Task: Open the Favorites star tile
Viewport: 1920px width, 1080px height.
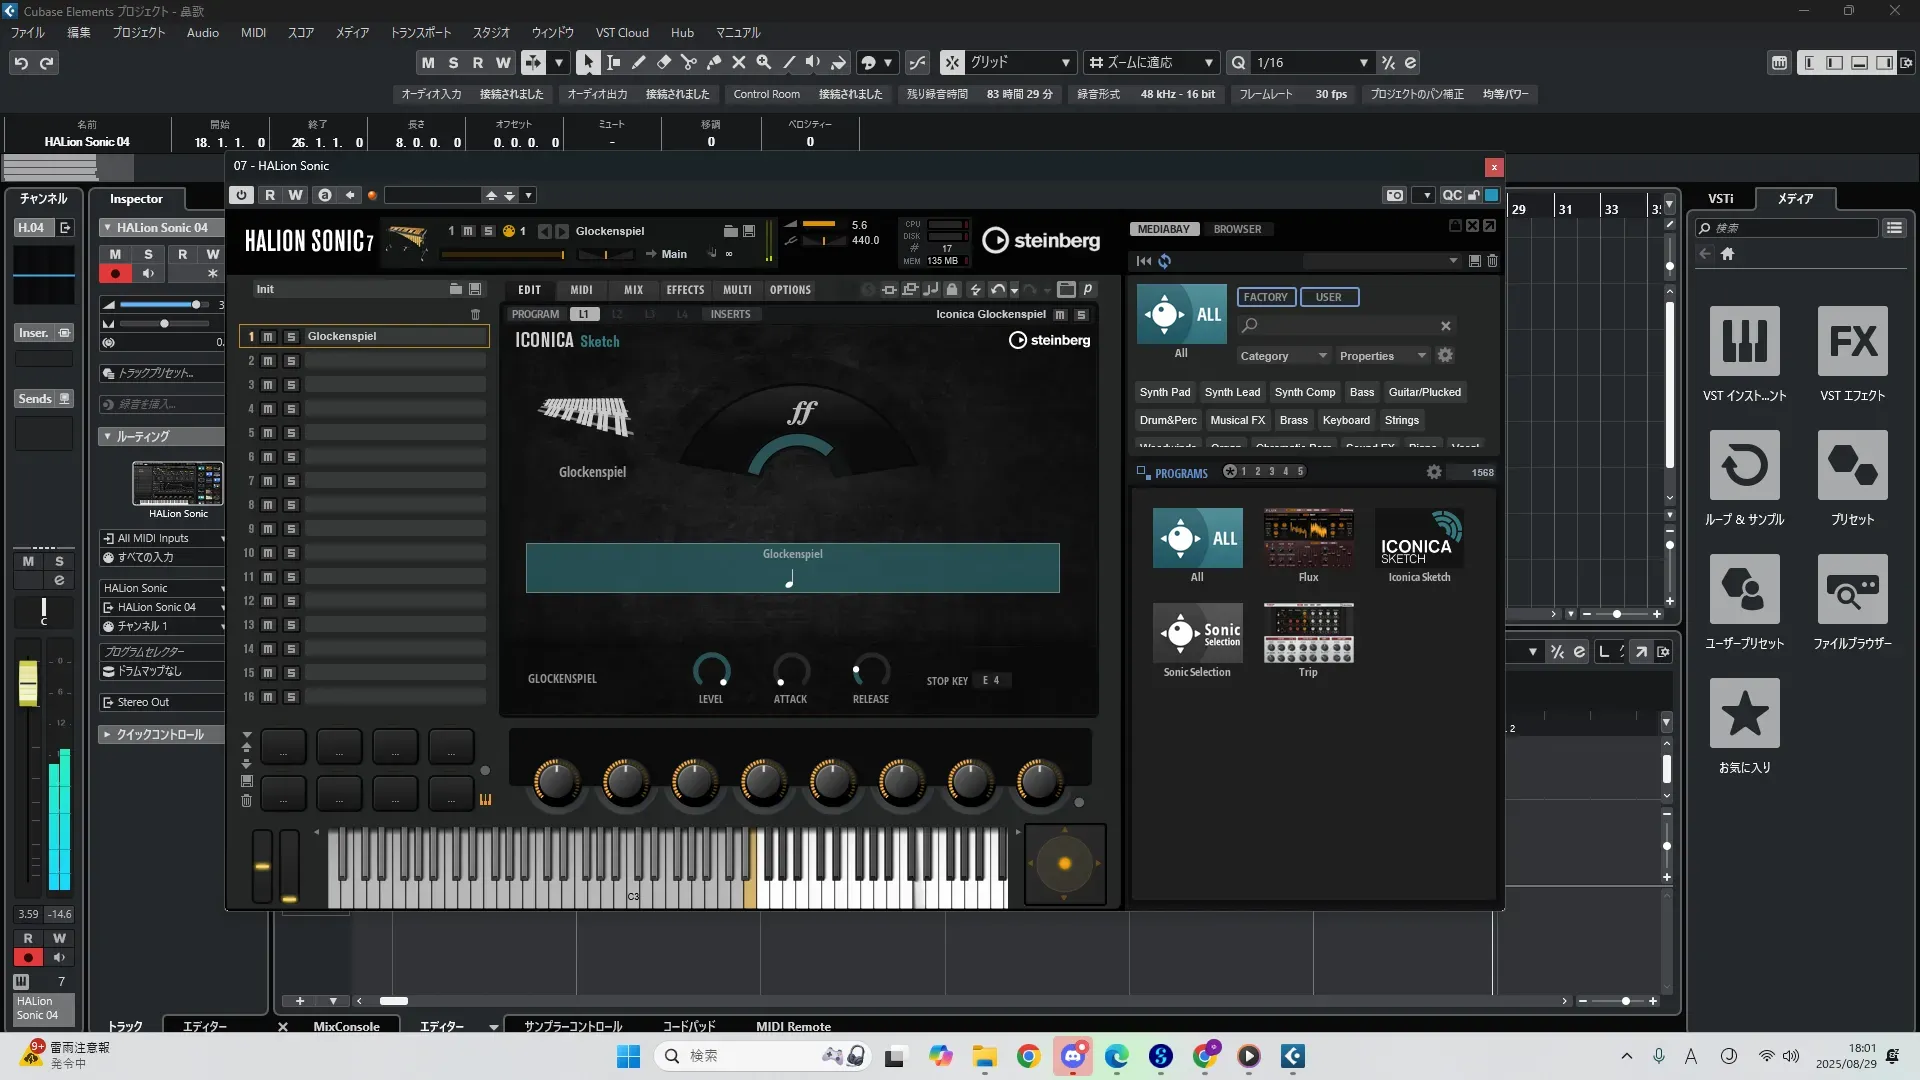Action: [1744, 713]
